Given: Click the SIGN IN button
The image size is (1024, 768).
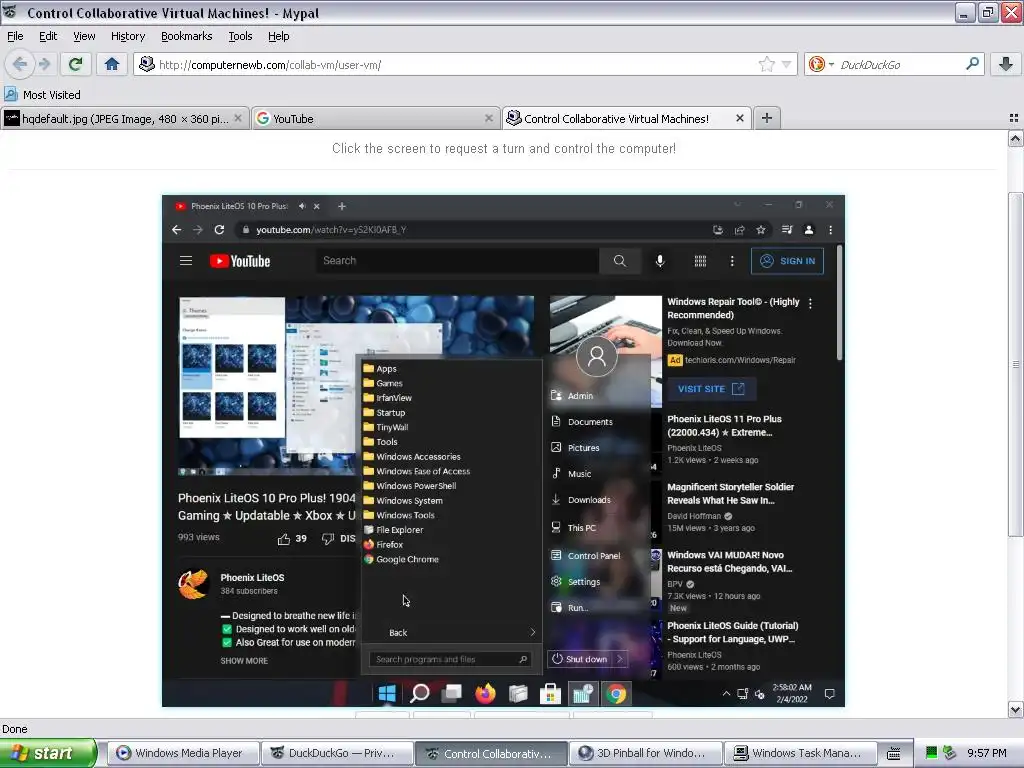Looking at the screenshot, I should [x=788, y=261].
